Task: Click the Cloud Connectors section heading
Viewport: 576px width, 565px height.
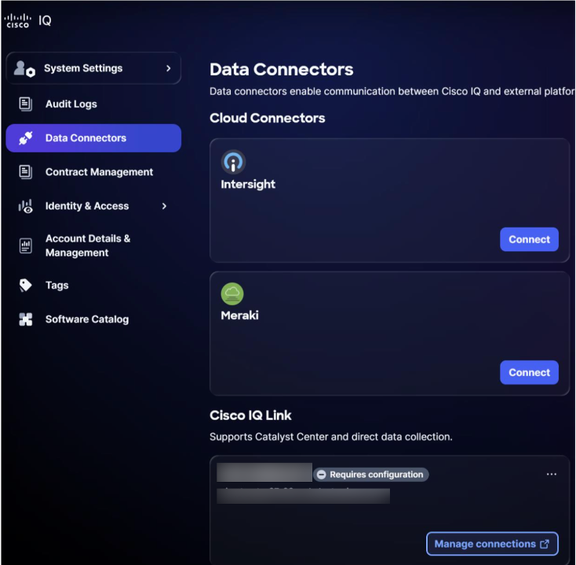Action: (x=267, y=118)
